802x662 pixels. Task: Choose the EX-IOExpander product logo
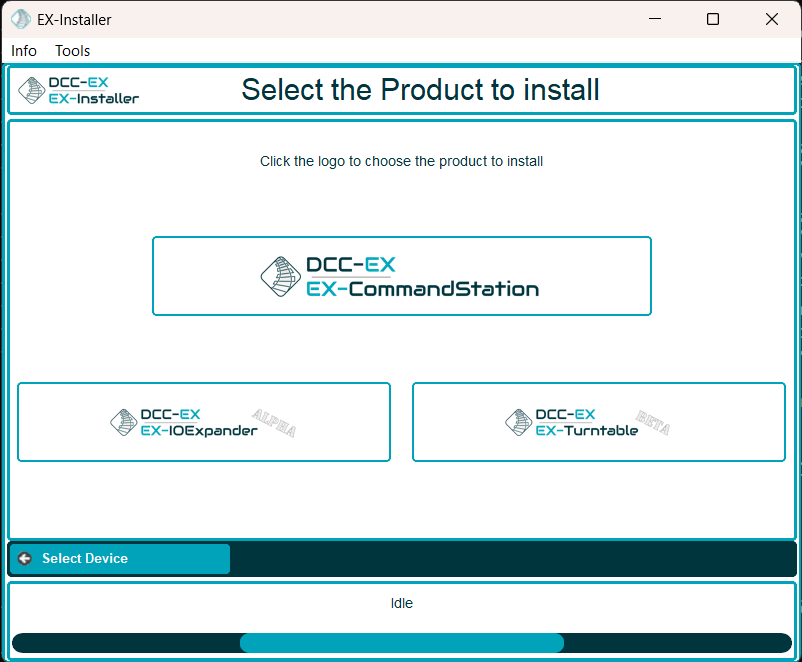[x=204, y=422]
